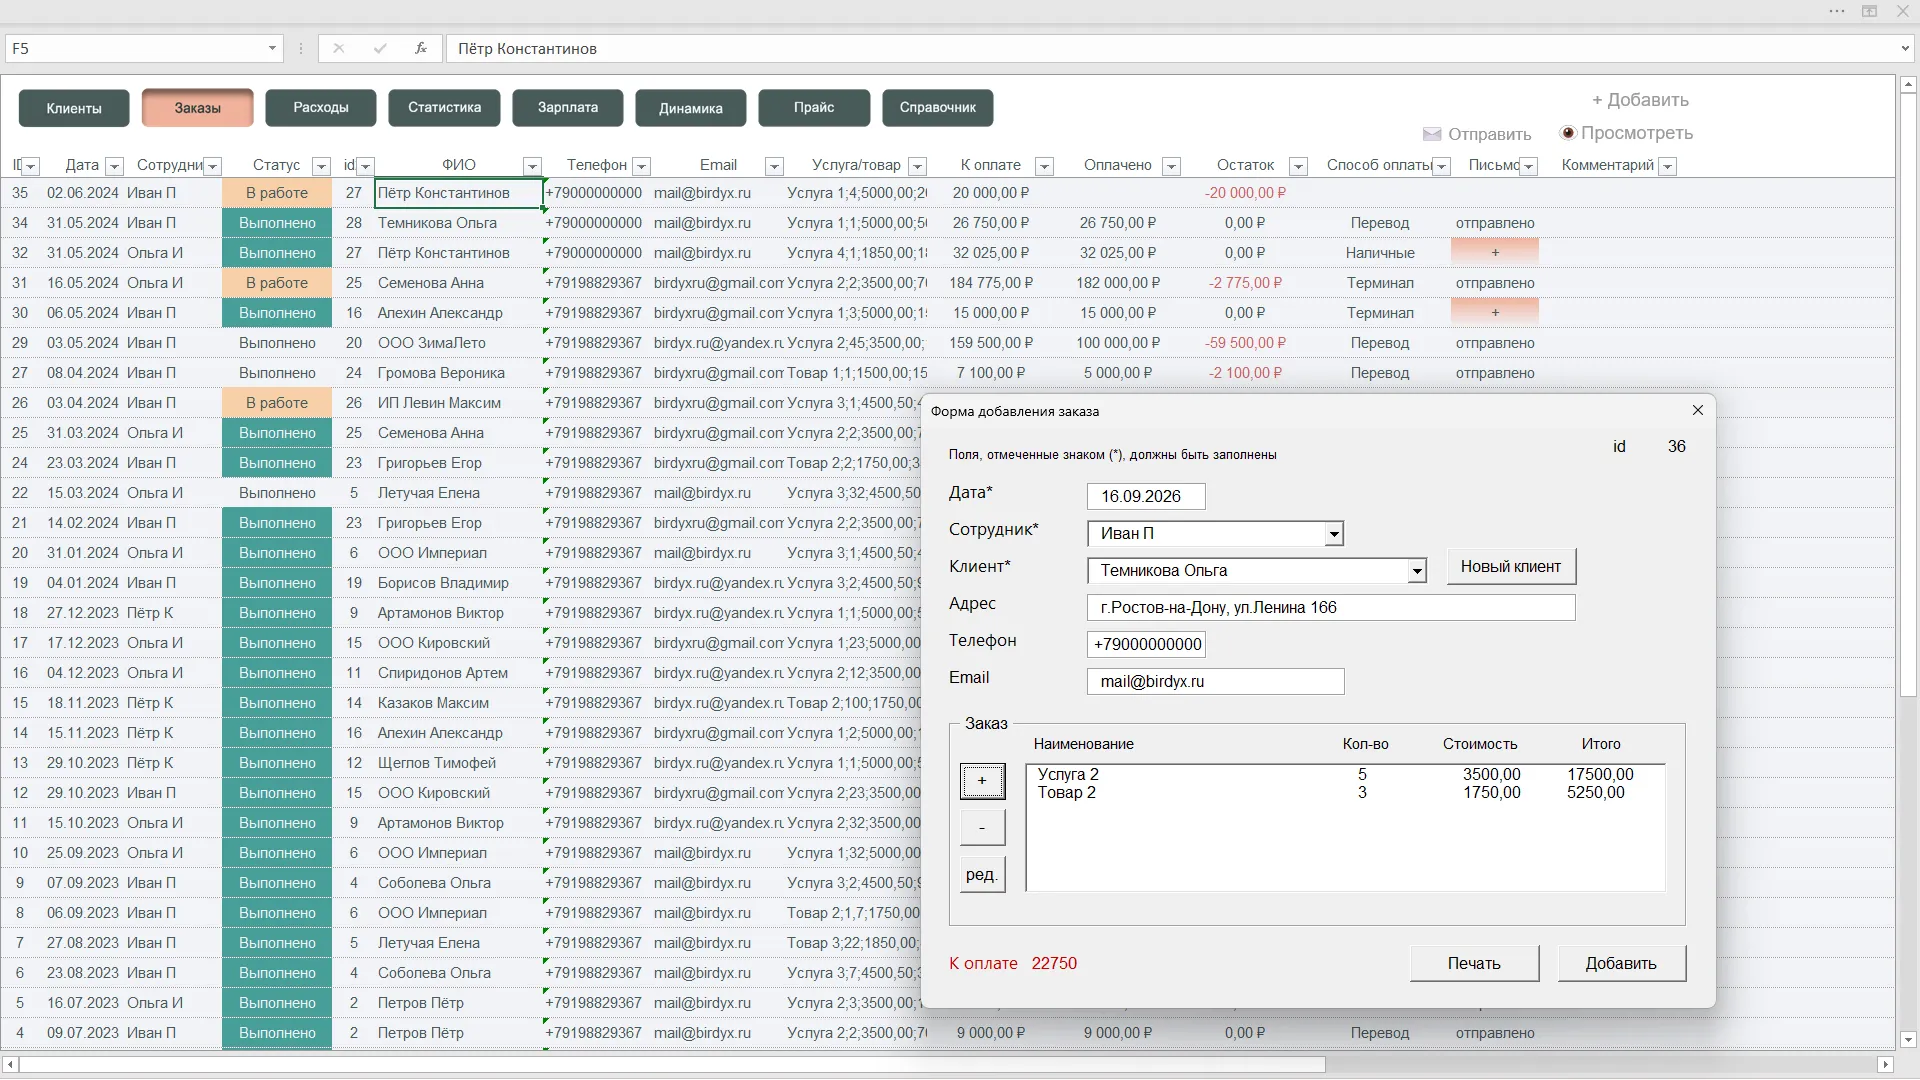Click the + letter cell in row 32
Viewport: 1920px width, 1080px height.
(x=1494, y=253)
